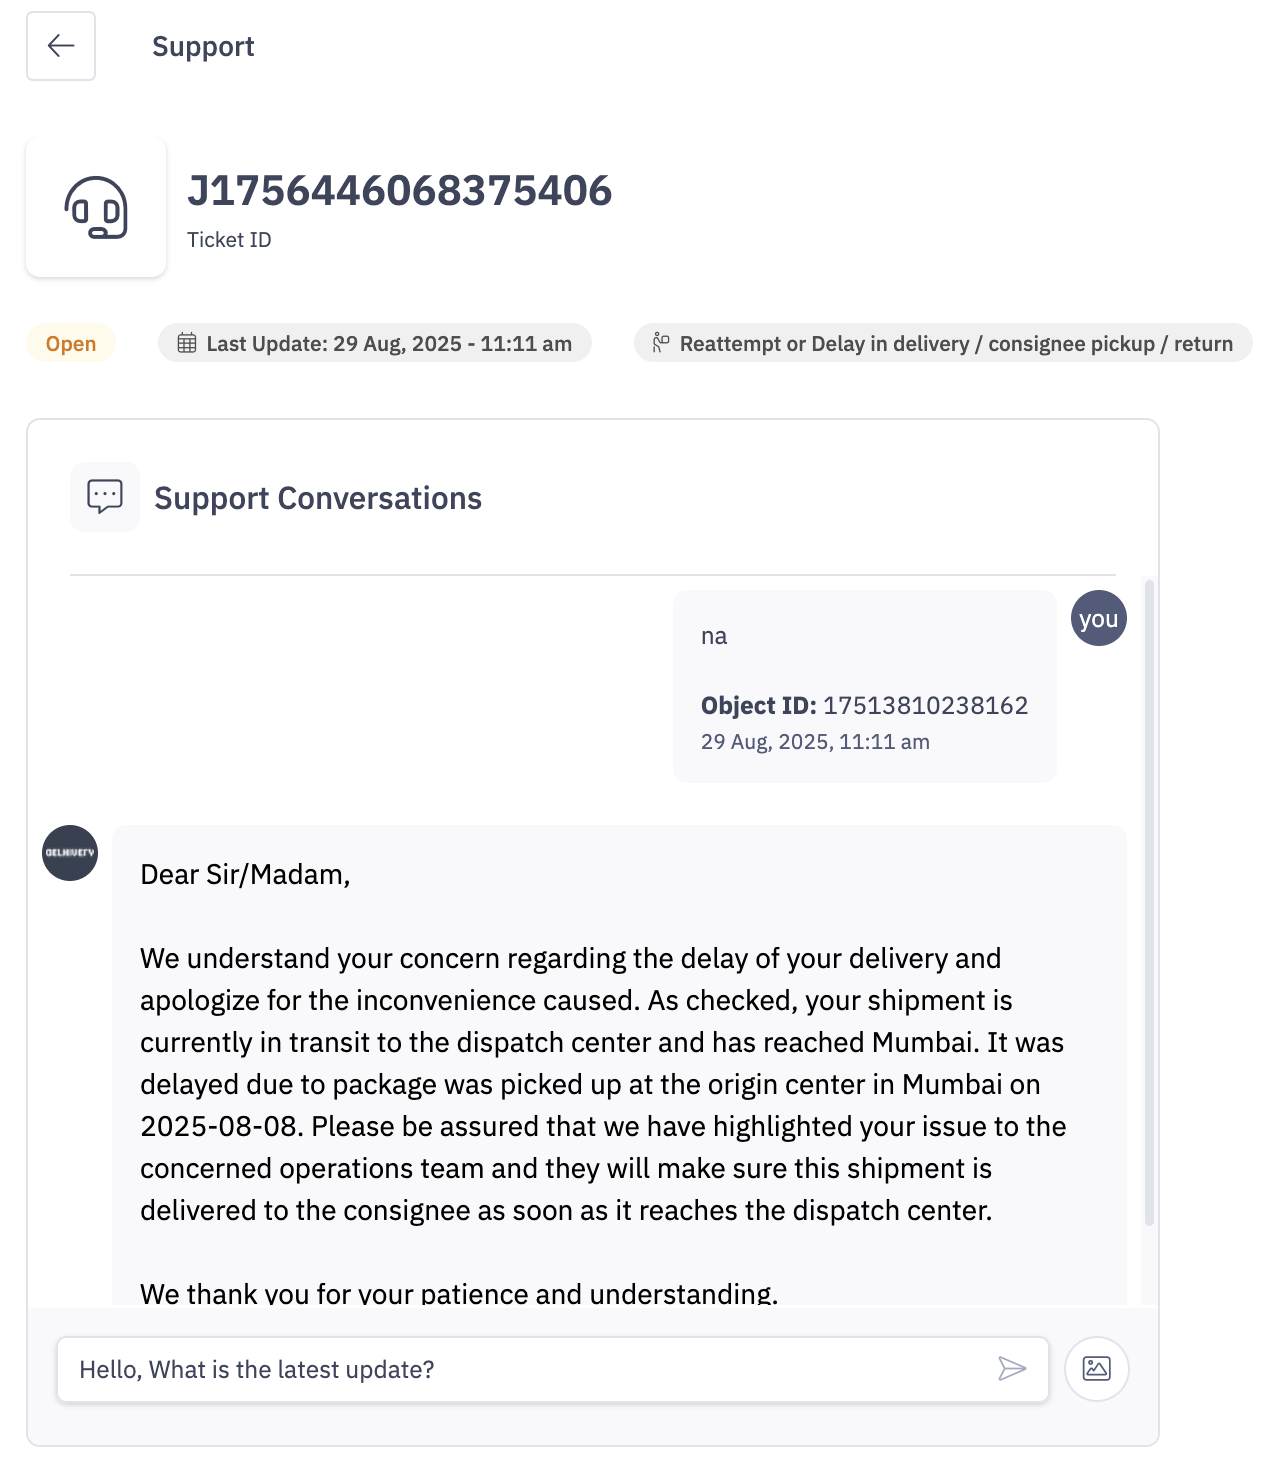Click the Delhivery agent avatar
The height and width of the screenshot is (1472, 1288).
[x=70, y=853]
